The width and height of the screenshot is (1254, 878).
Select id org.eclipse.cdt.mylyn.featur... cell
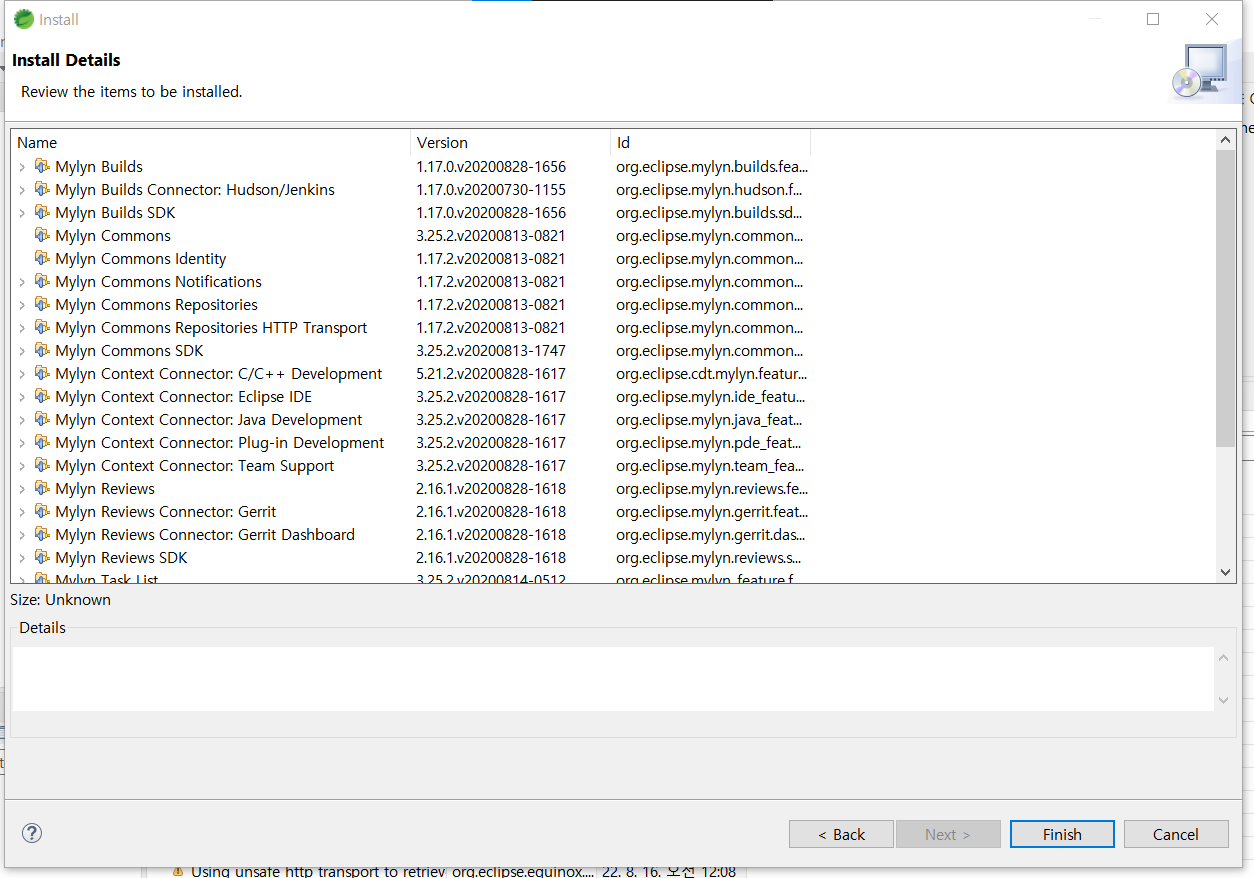711,374
